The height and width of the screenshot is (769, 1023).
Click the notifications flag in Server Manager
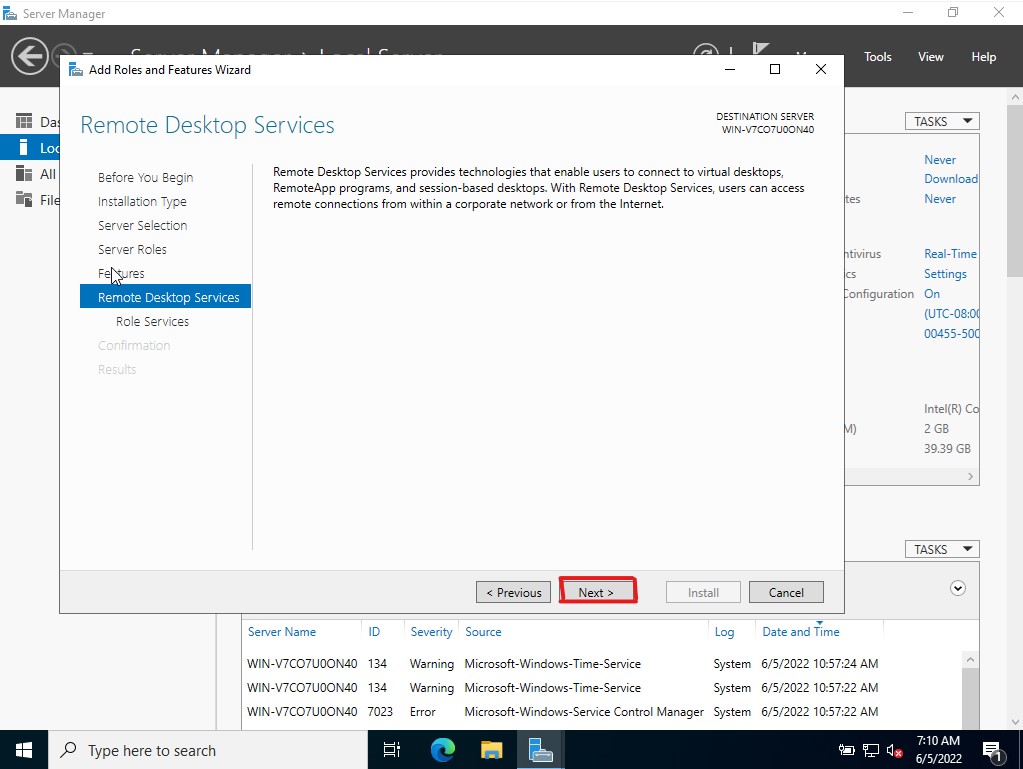point(760,50)
